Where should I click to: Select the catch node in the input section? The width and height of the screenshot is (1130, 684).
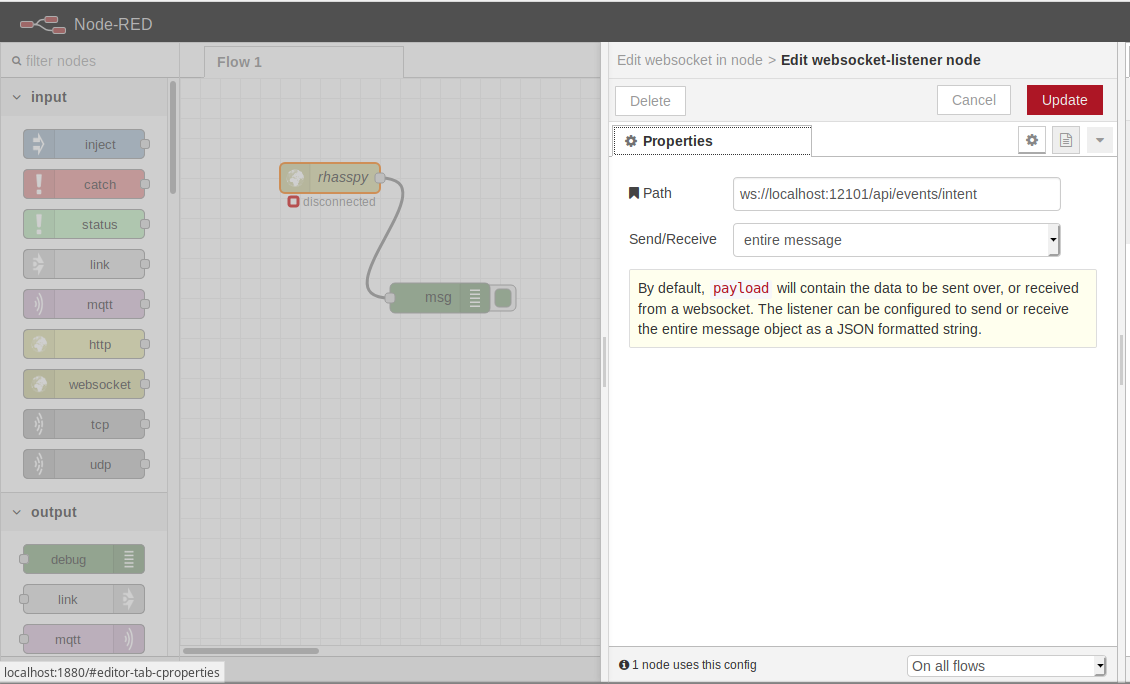[84, 184]
